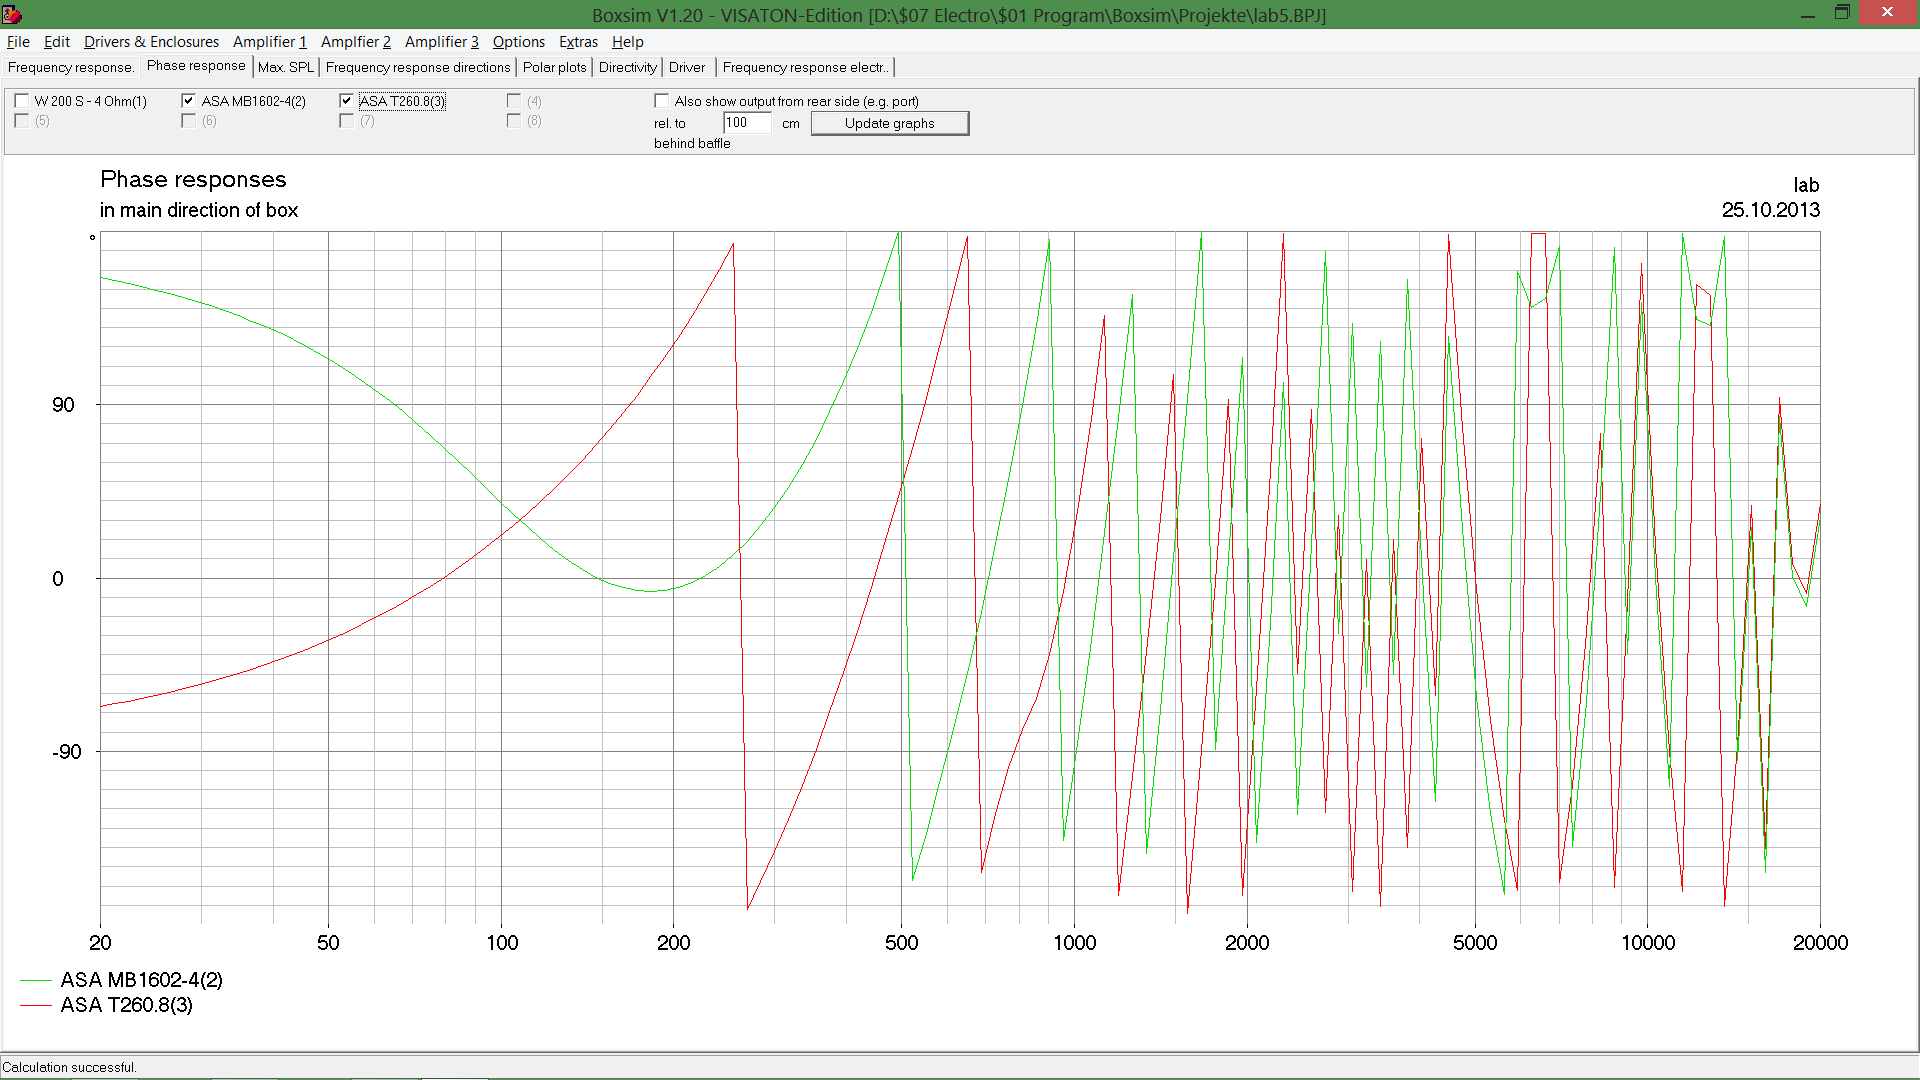Open the Amplifier 1 menu
The width and height of the screenshot is (1920, 1080).
[x=269, y=41]
